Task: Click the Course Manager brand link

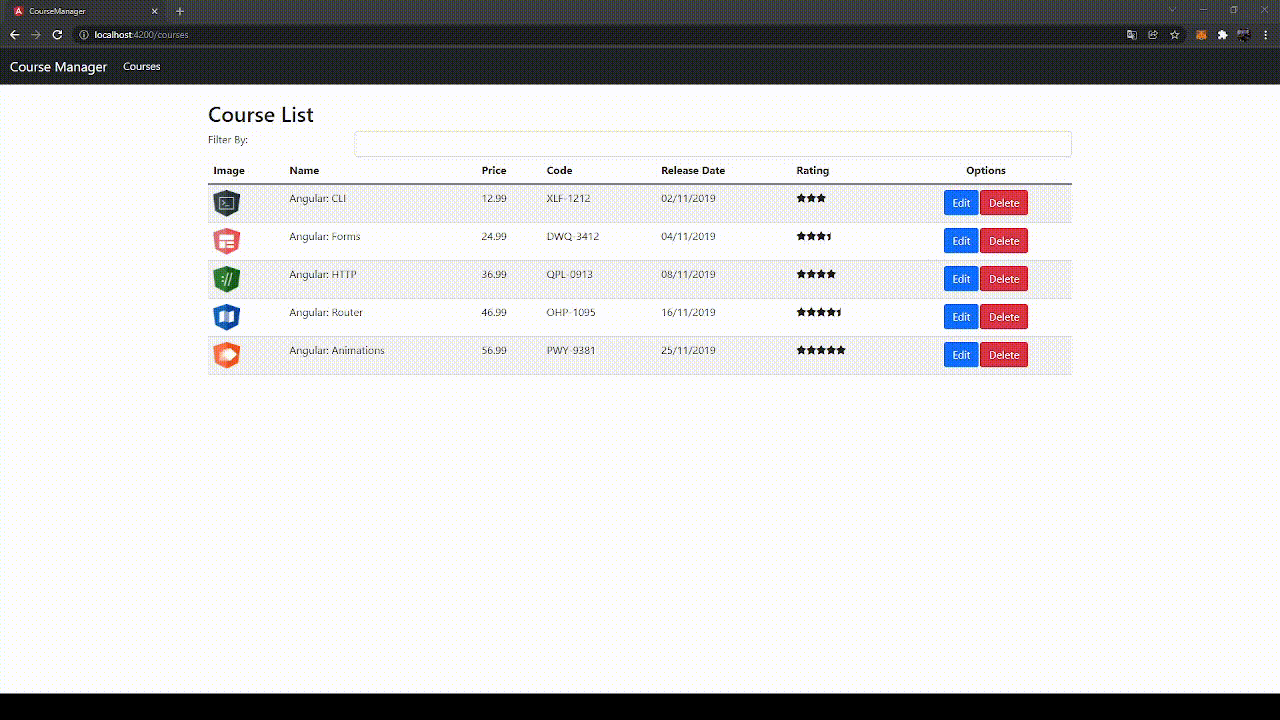Action: click(58, 67)
